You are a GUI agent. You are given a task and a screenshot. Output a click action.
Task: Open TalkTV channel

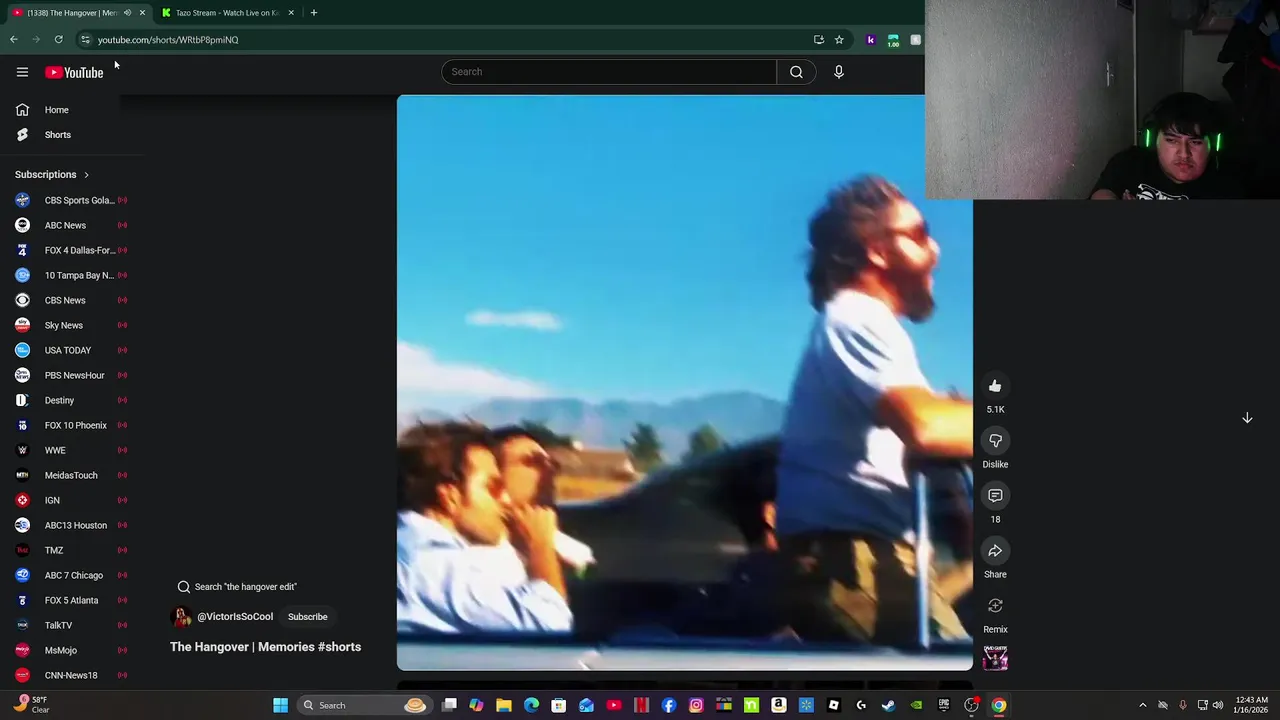click(x=70, y=625)
